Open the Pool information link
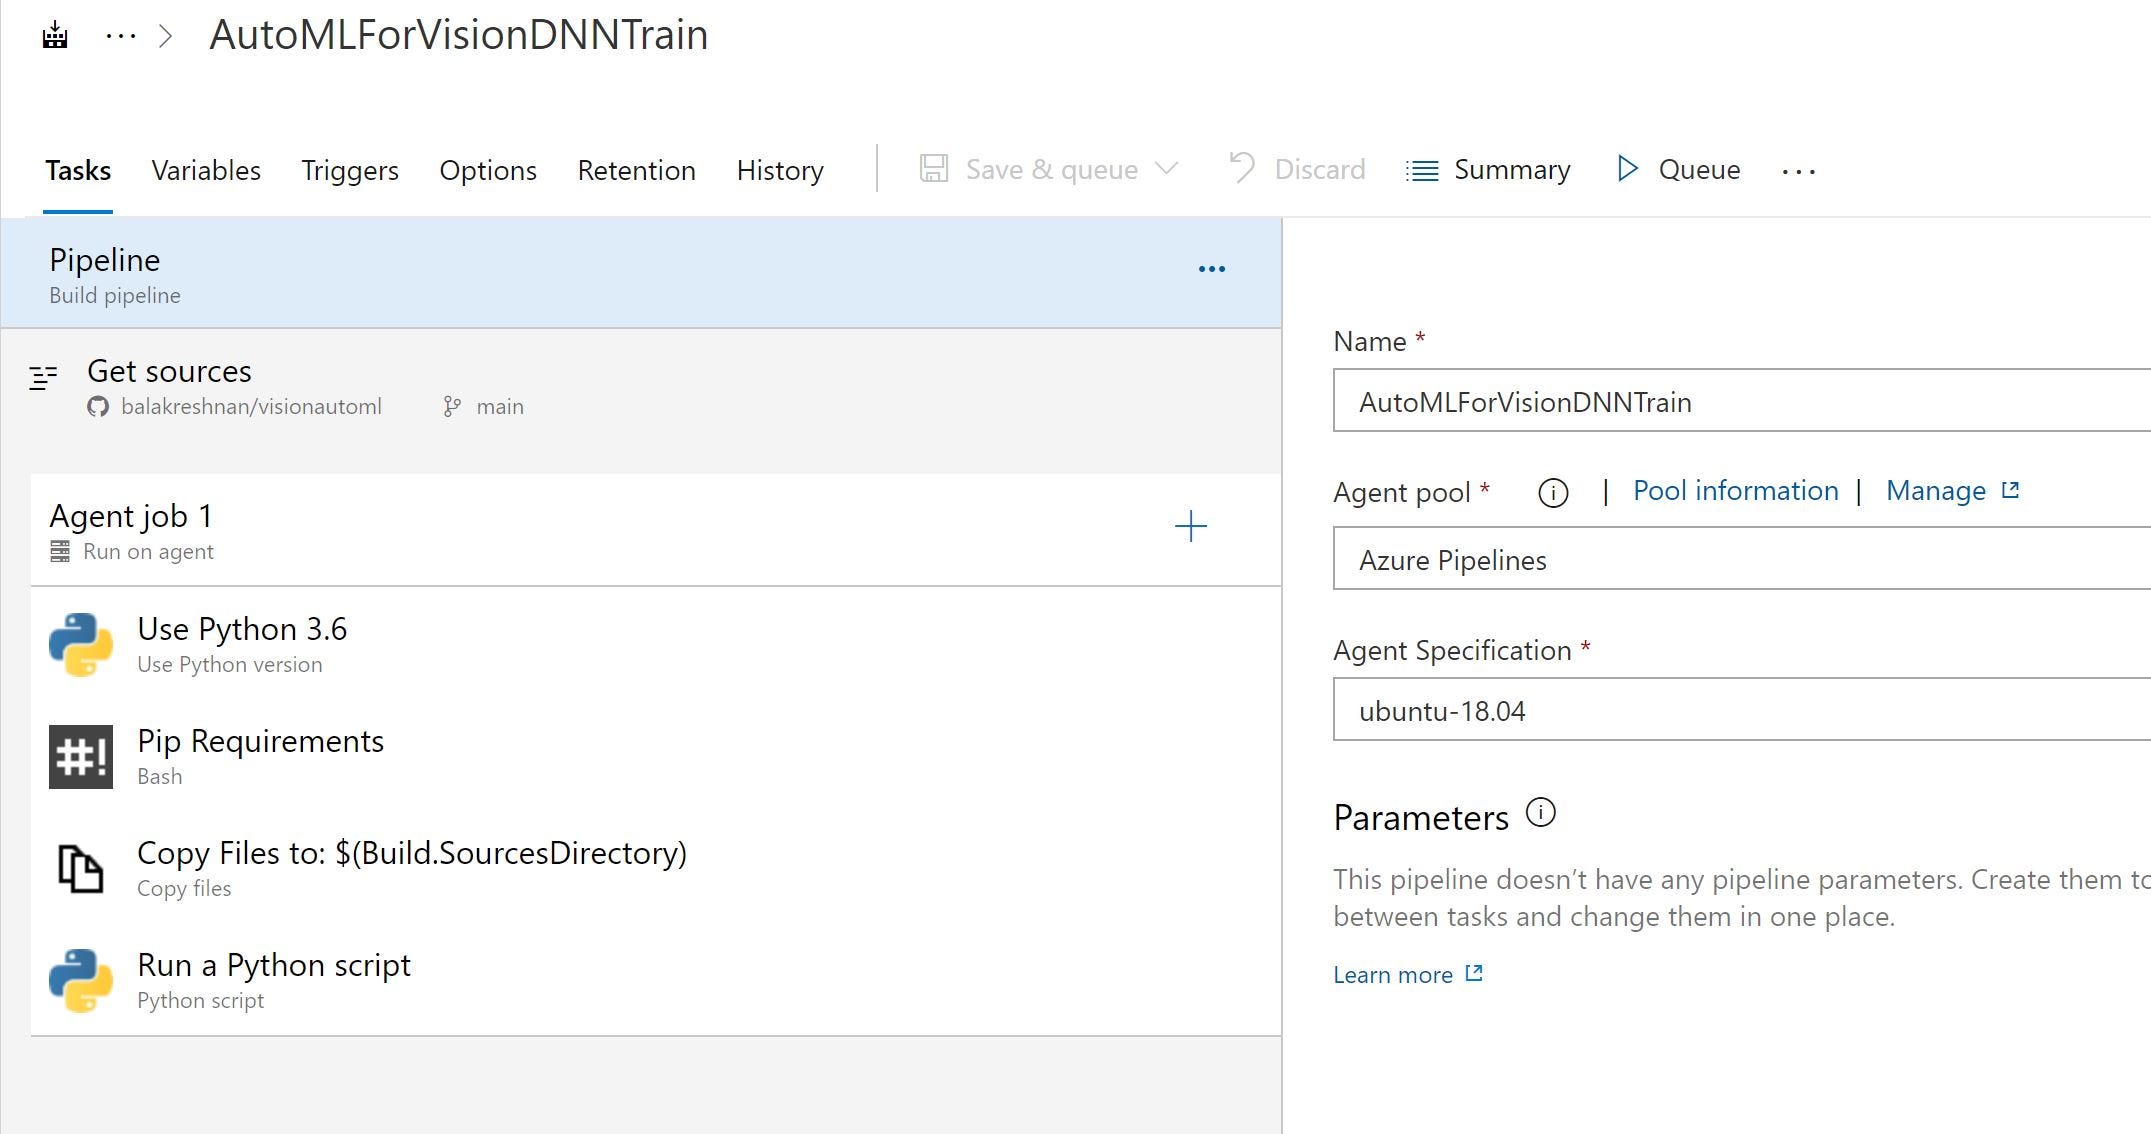Image resolution: width=2151 pixels, height=1134 pixels. pyautogui.click(x=1735, y=491)
